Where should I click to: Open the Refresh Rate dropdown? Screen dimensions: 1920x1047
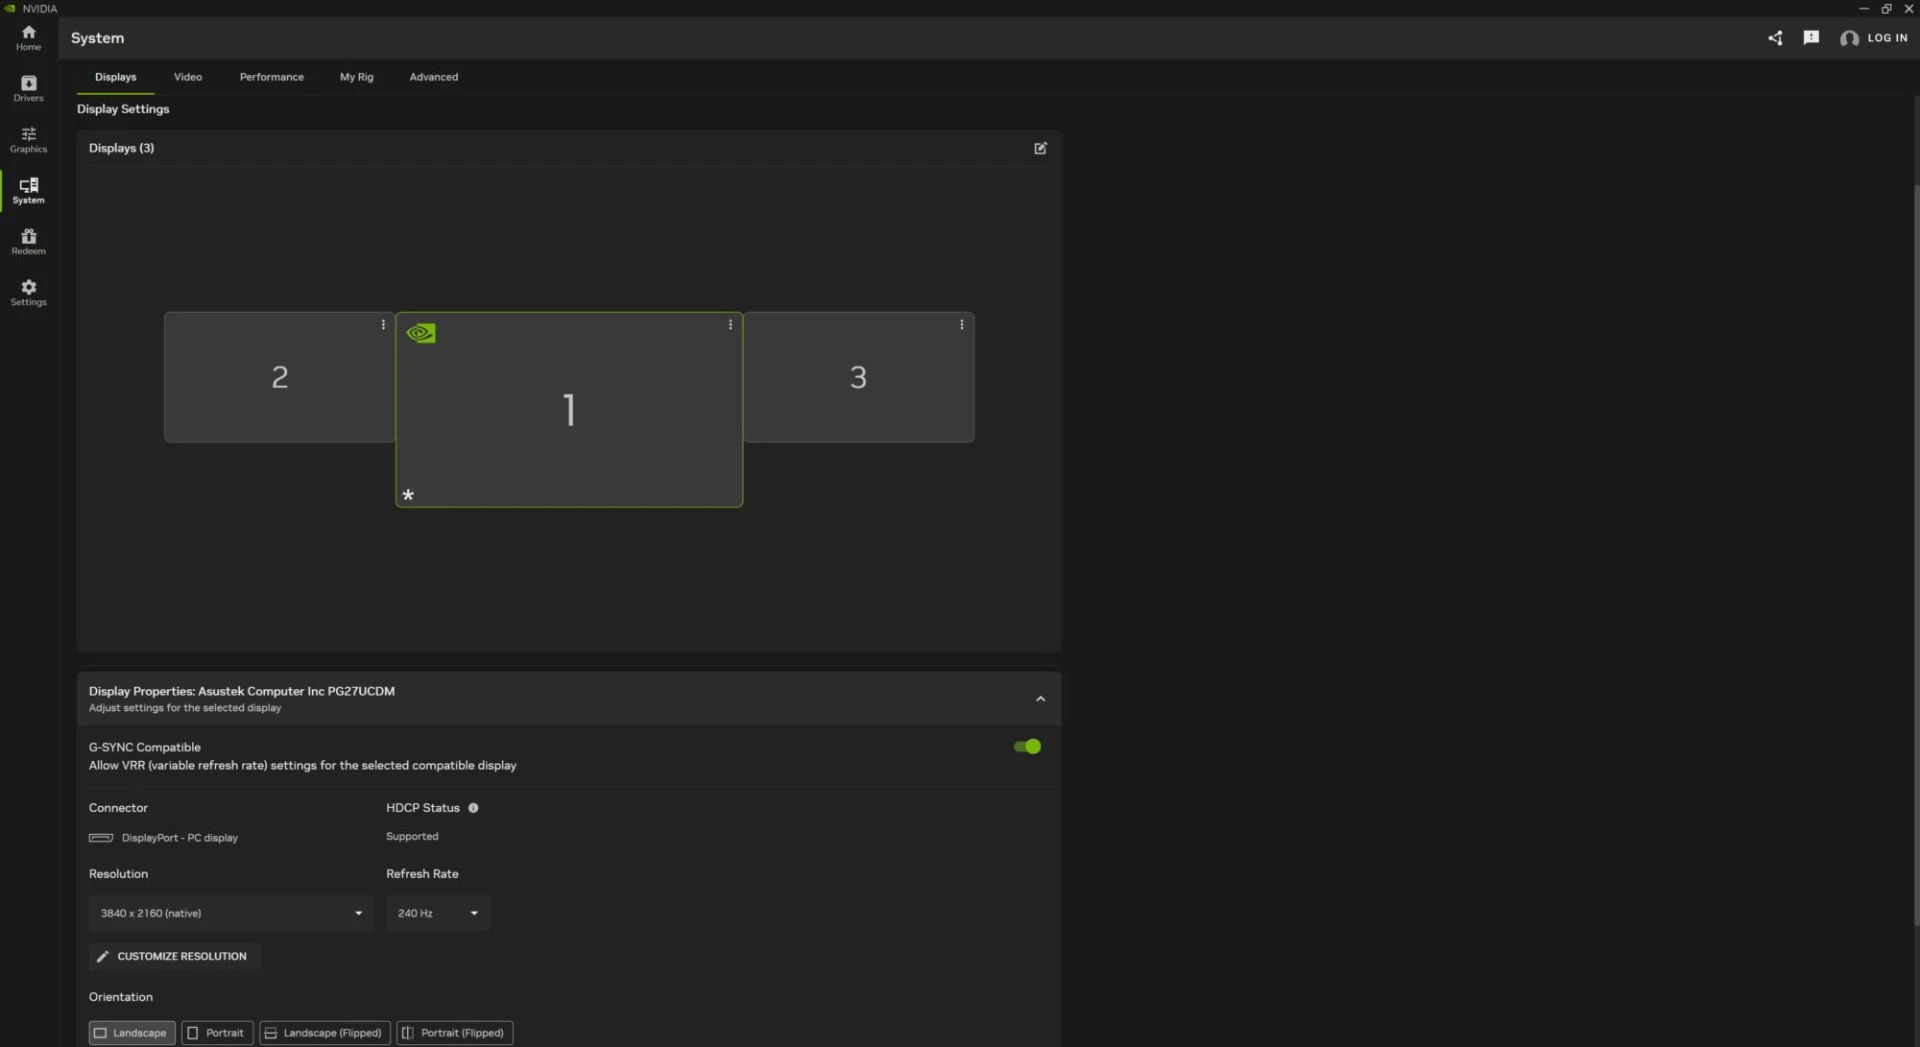point(438,913)
